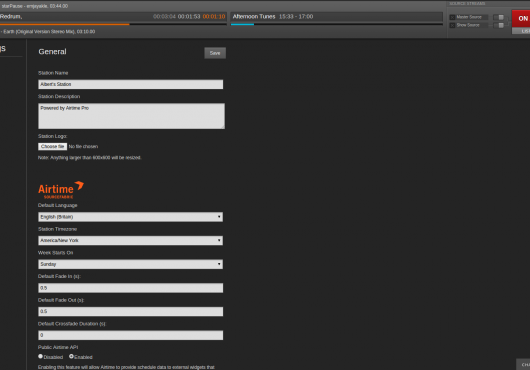Image resolution: width=530 pixels, height=370 pixels.
Task: Click into the Station Description textarea
Action: coord(131,116)
